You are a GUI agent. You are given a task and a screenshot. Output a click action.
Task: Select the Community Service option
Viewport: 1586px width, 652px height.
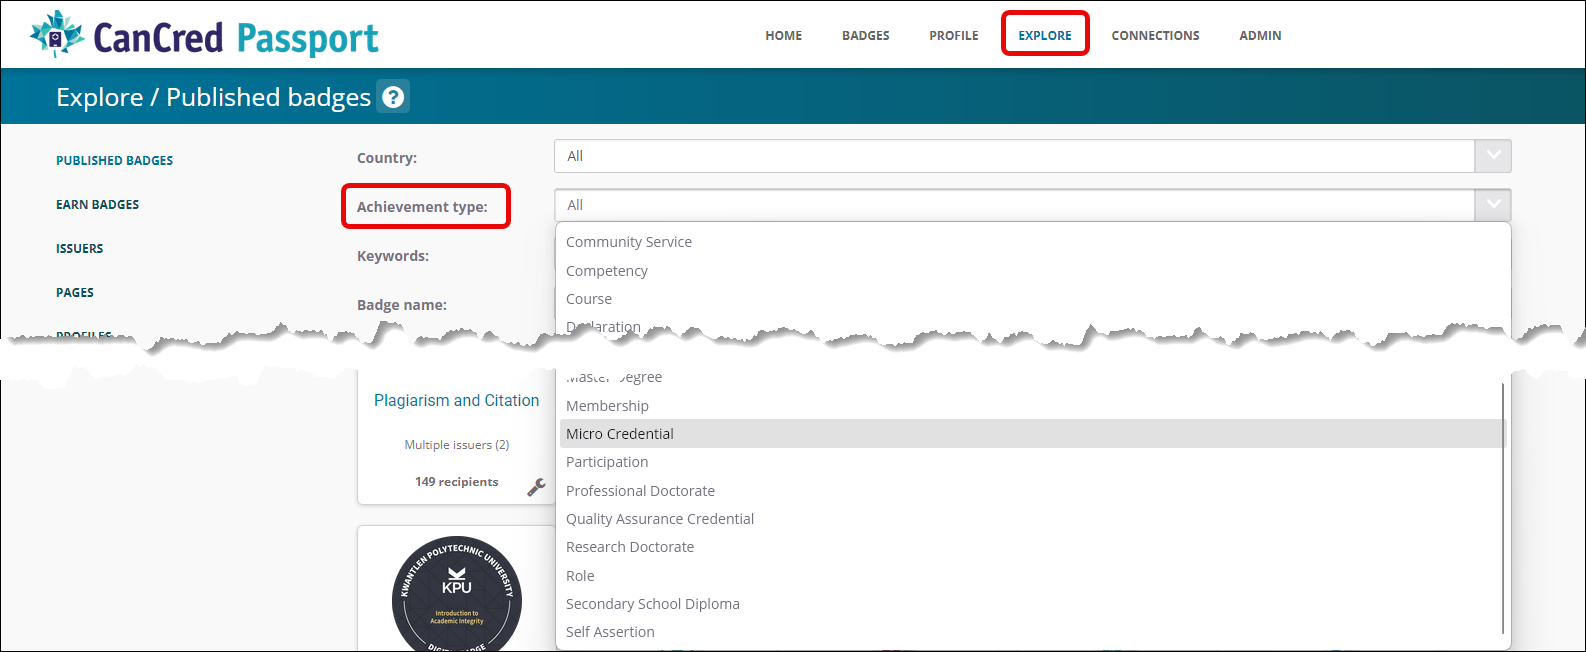tap(629, 242)
